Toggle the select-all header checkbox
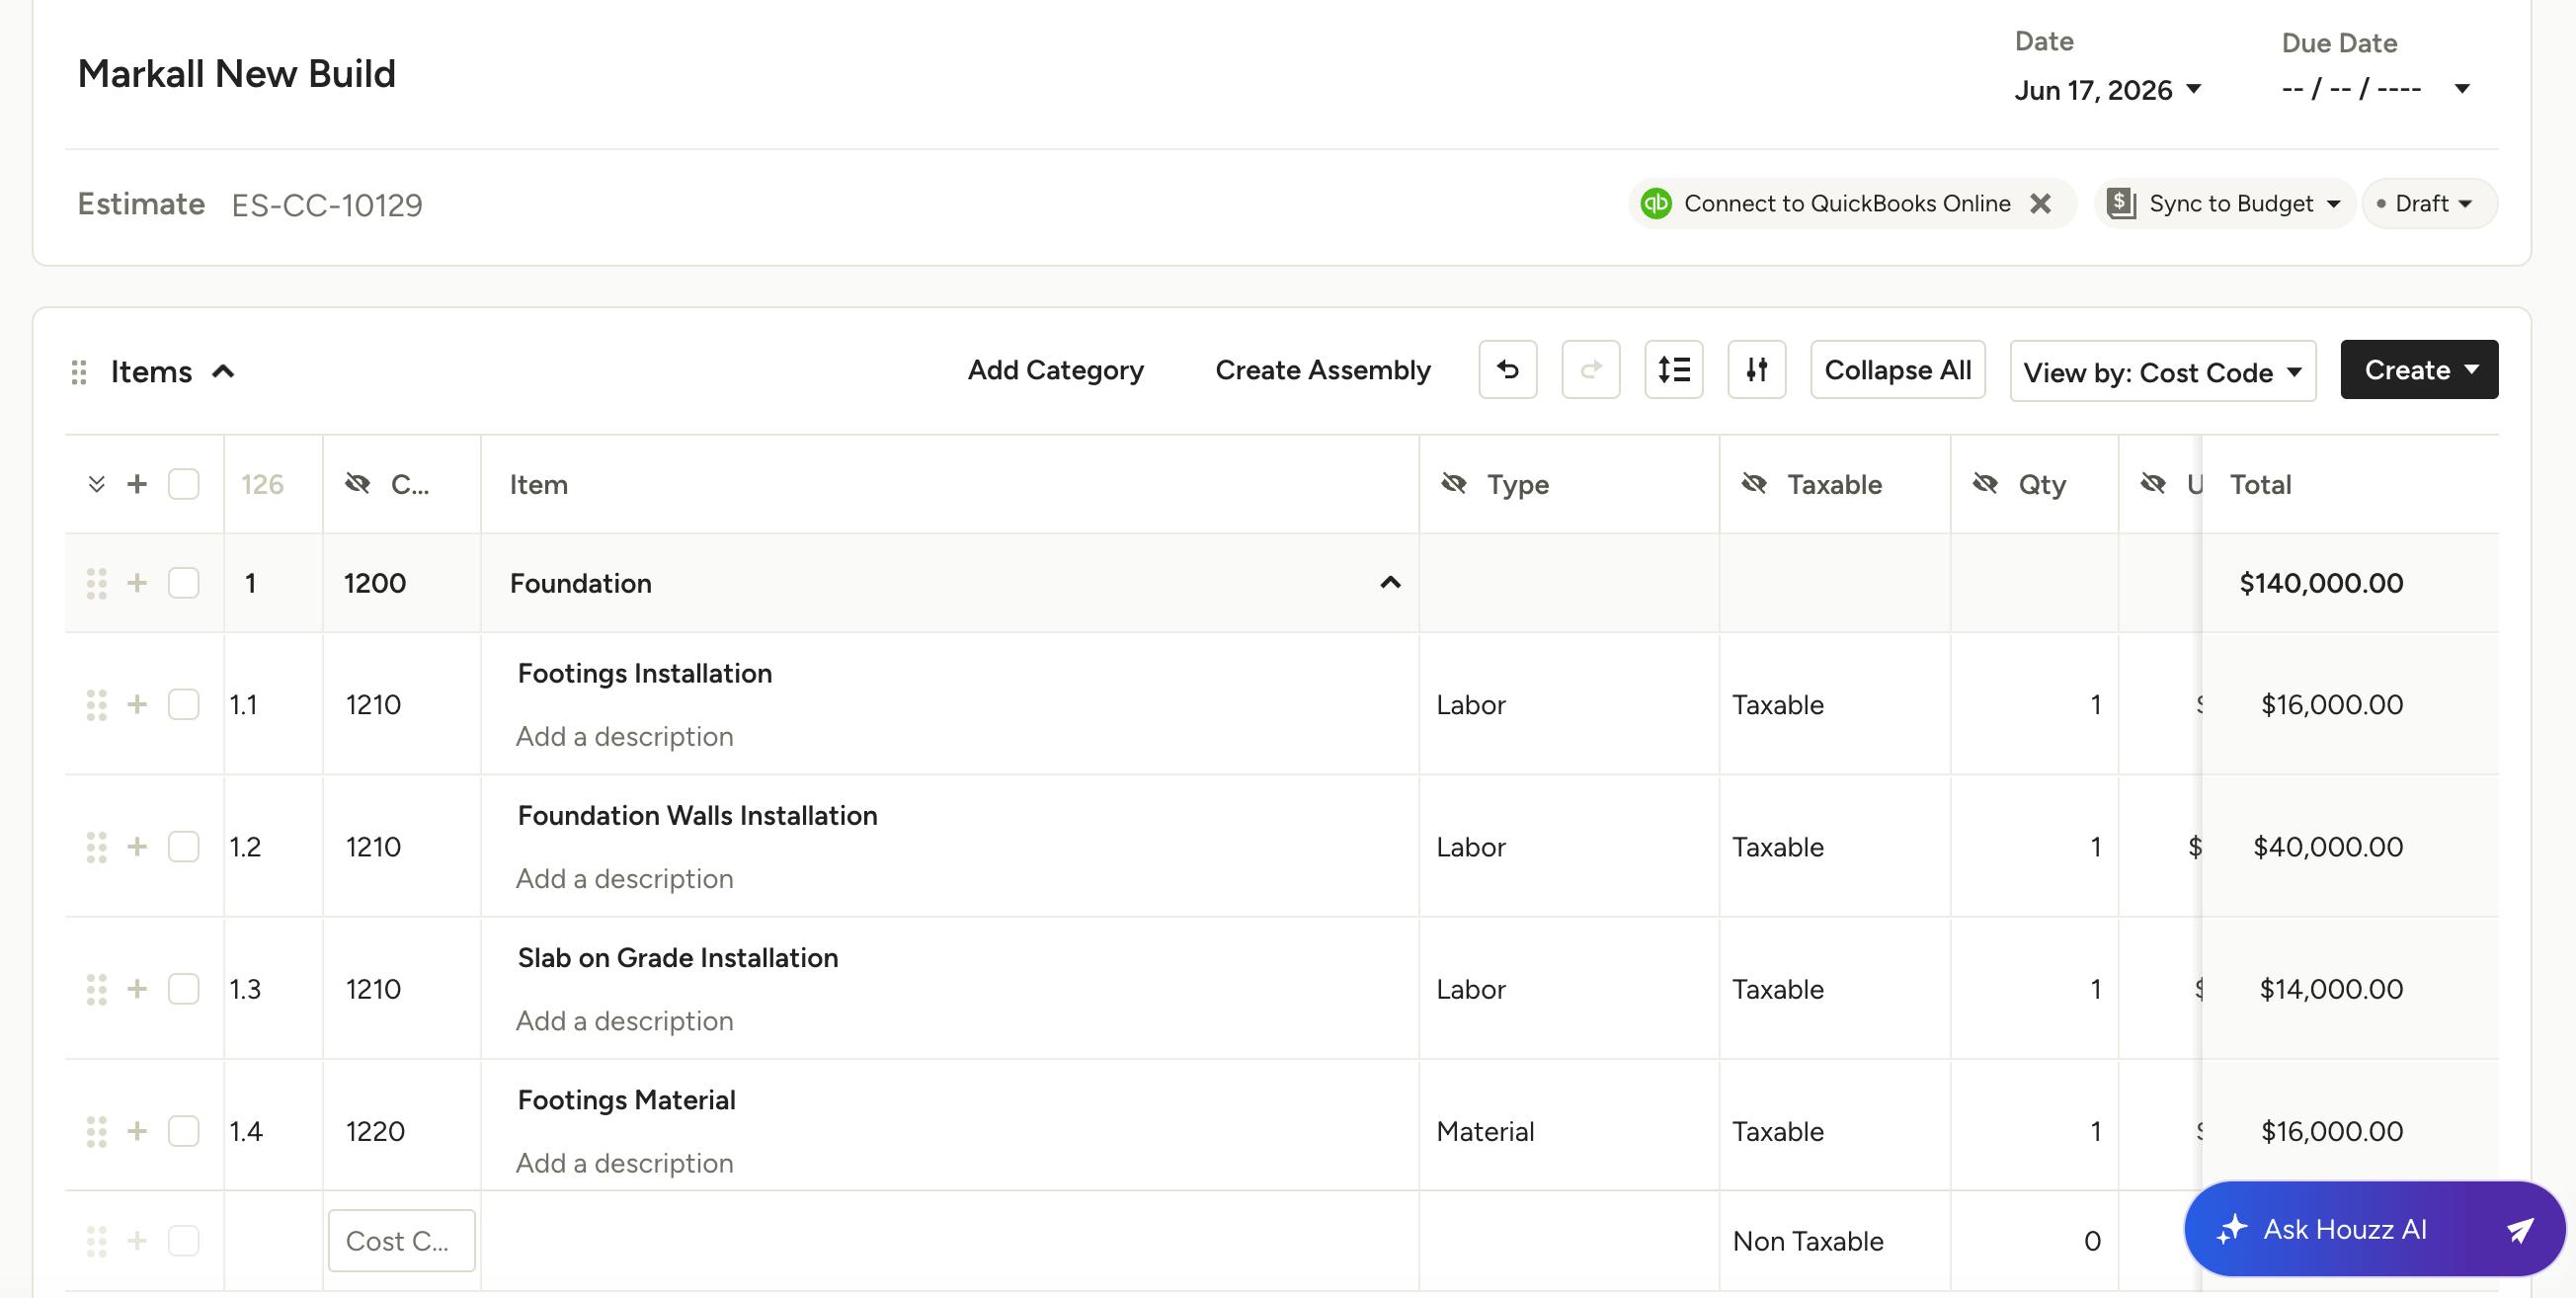The height and width of the screenshot is (1298, 2576). (183, 484)
